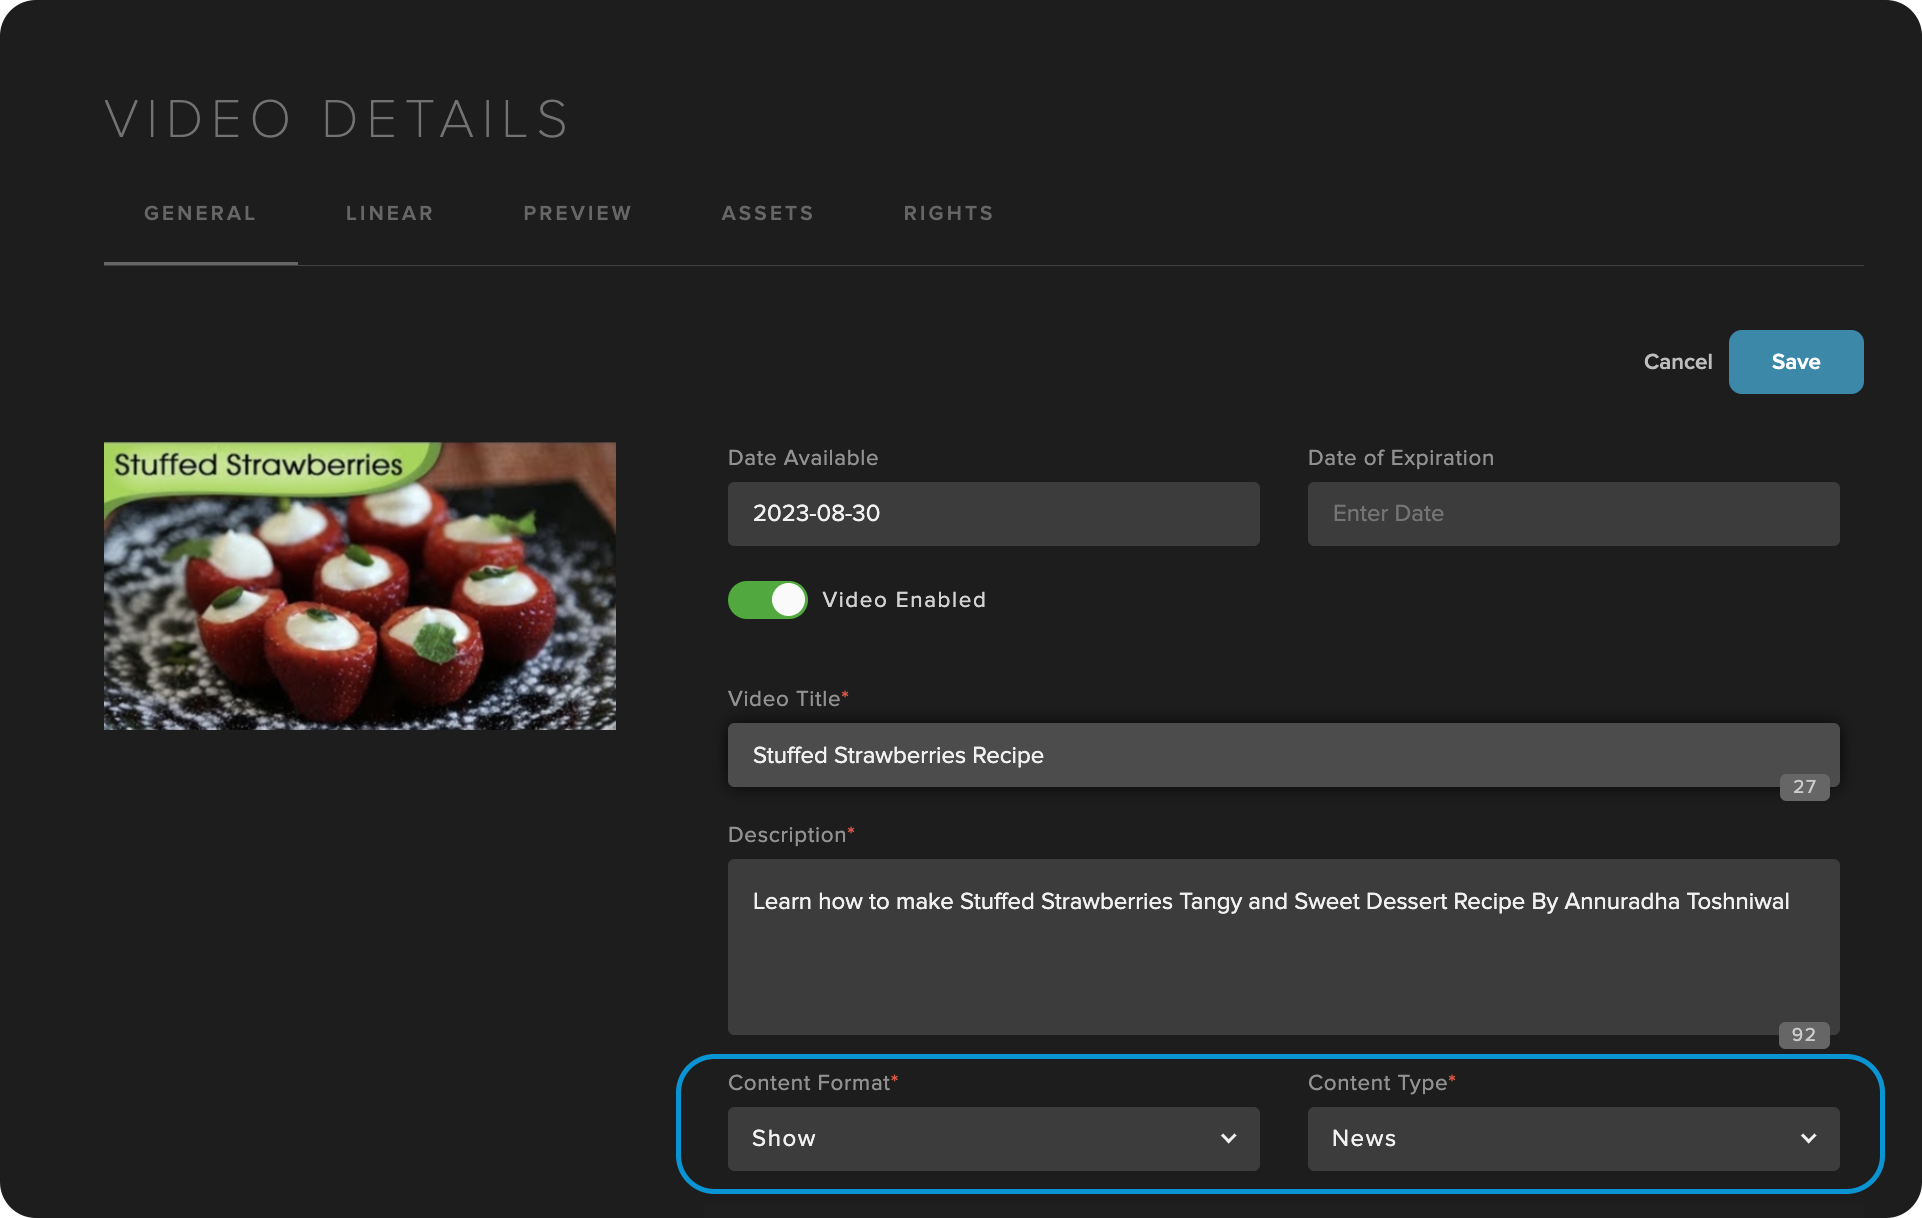Click the VIDEO DETAILS heading

click(337, 120)
